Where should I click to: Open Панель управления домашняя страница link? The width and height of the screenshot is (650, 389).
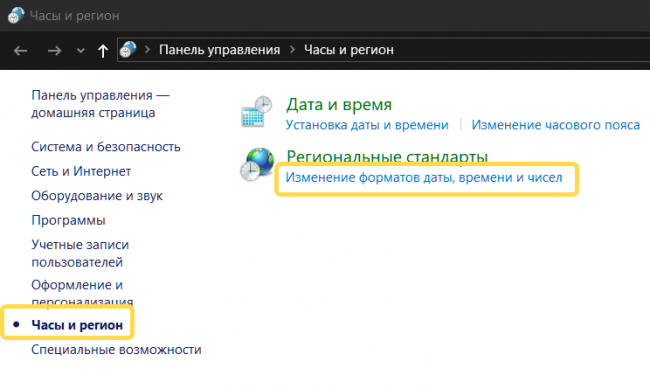100,104
